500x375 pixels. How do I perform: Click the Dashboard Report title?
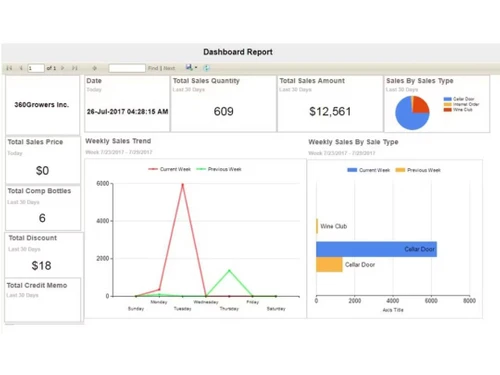(238, 52)
